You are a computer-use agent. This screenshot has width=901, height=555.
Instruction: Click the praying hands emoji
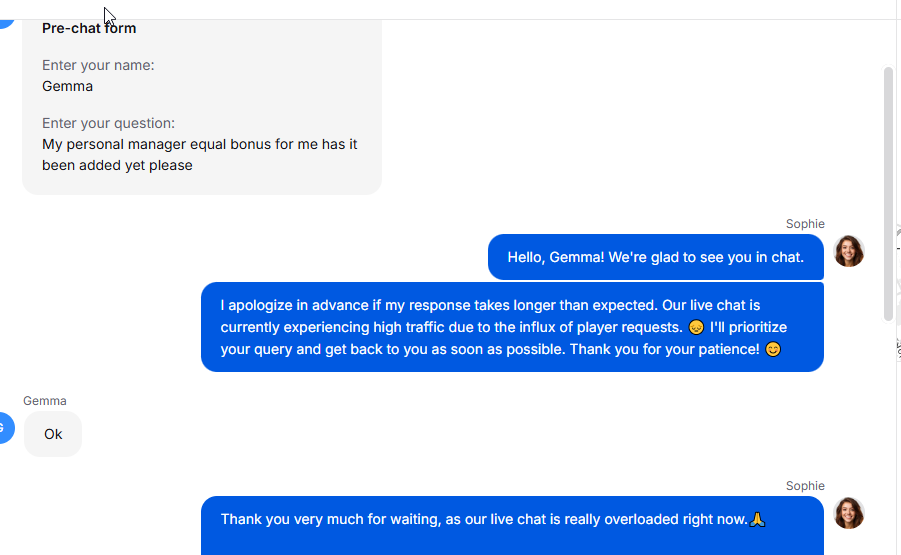click(758, 519)
